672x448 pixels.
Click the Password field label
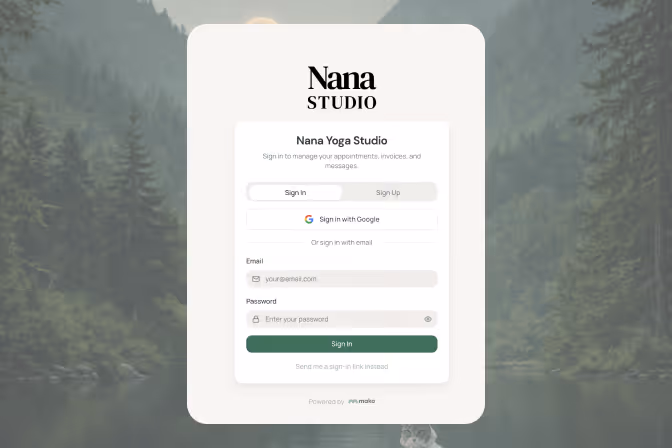click(x=261, y=301)
